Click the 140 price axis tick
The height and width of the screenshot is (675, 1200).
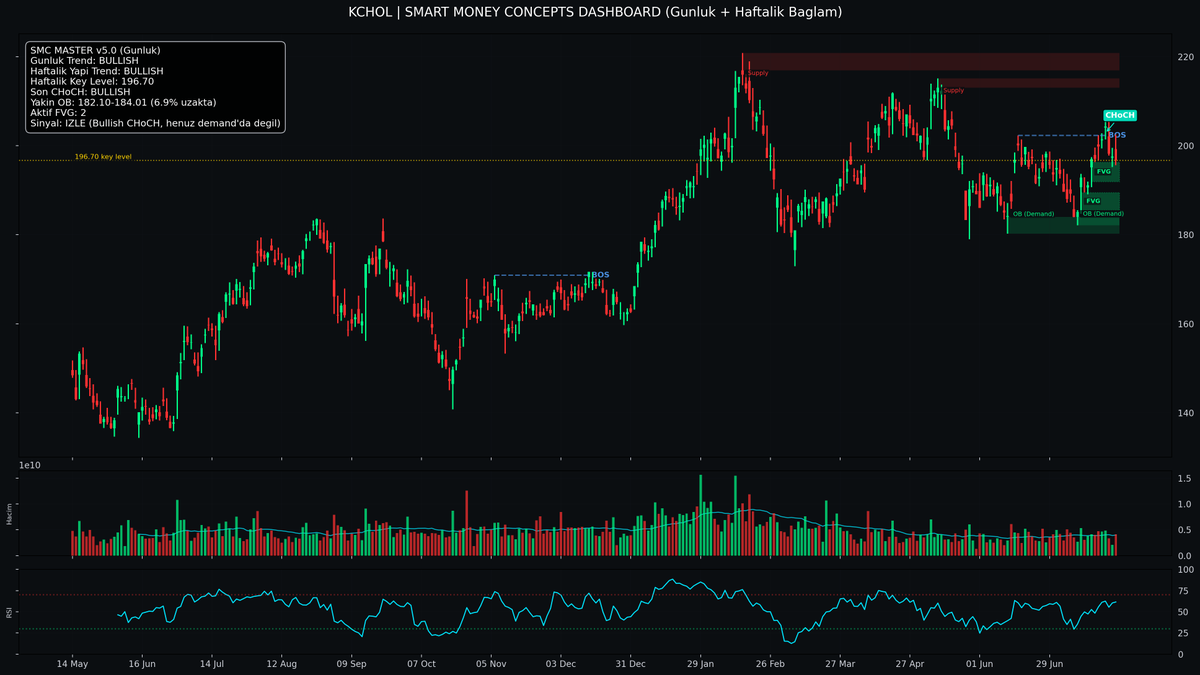click(x=1186, y=413)
